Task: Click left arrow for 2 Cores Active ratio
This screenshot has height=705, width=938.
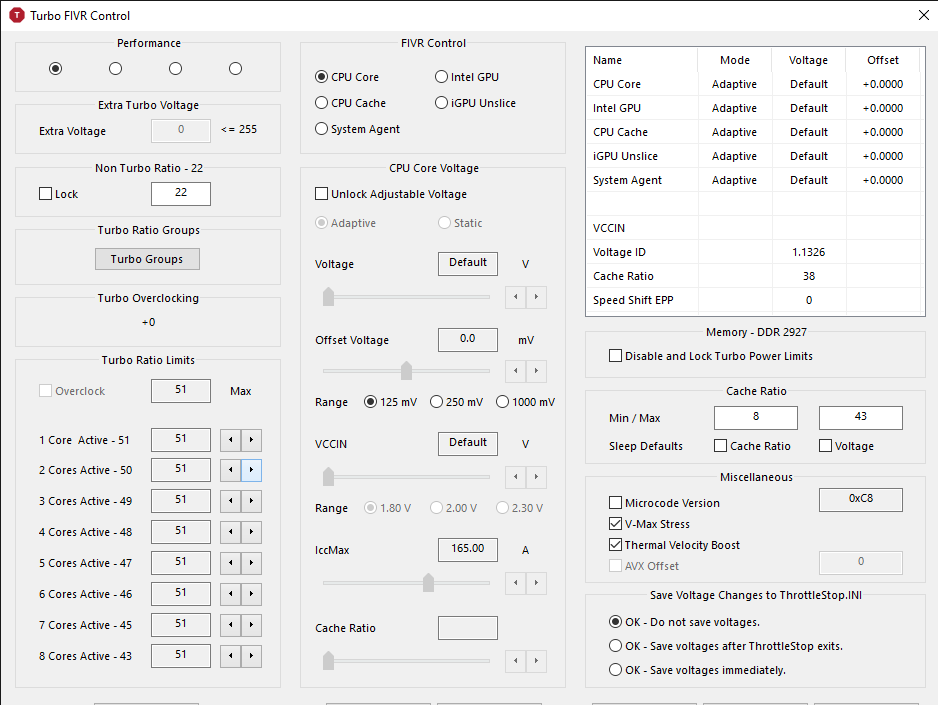Action: pyautogui.click(x=230, y=470)
